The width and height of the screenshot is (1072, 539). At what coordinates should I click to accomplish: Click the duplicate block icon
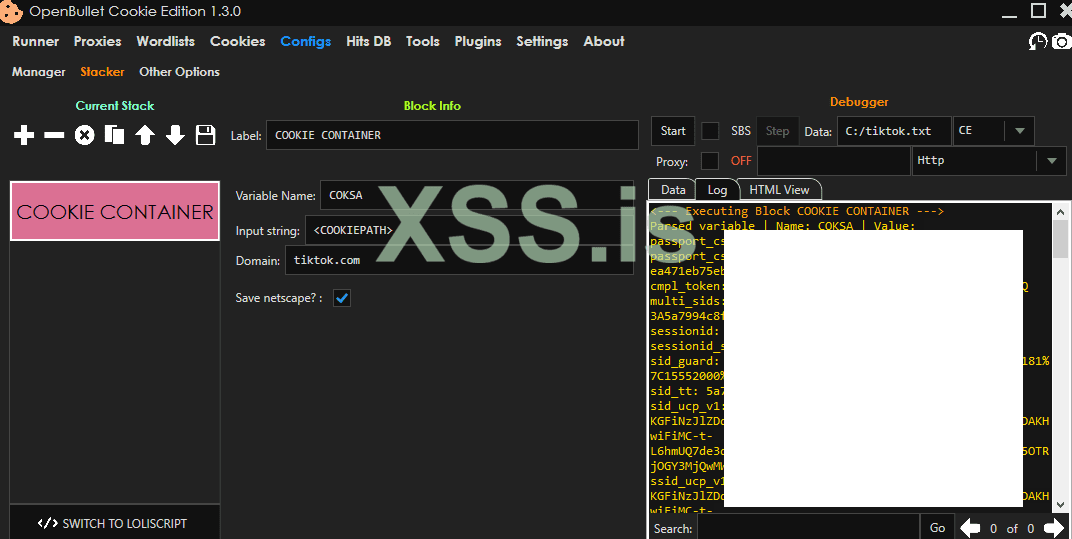pos(115,135)
